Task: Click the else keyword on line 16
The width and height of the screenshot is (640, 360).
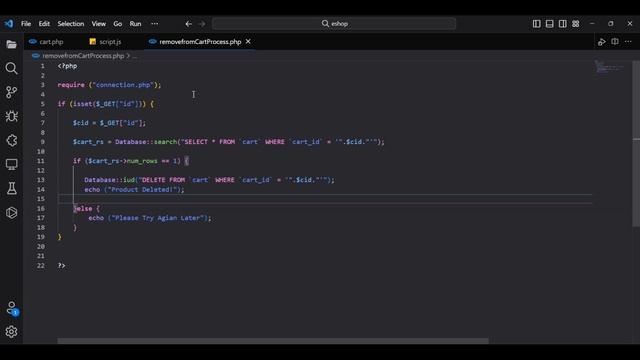Action: [84, 209]
